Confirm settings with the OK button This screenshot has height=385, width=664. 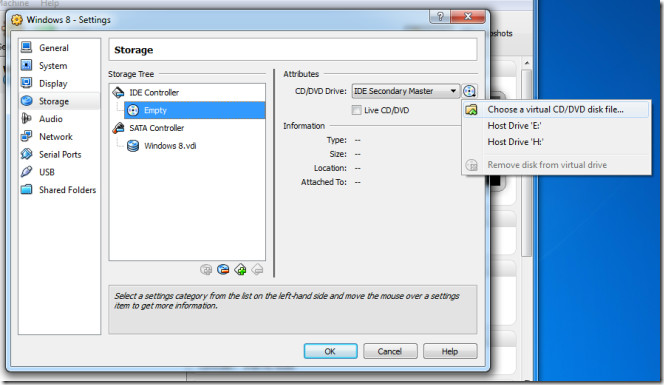point(330,351)
